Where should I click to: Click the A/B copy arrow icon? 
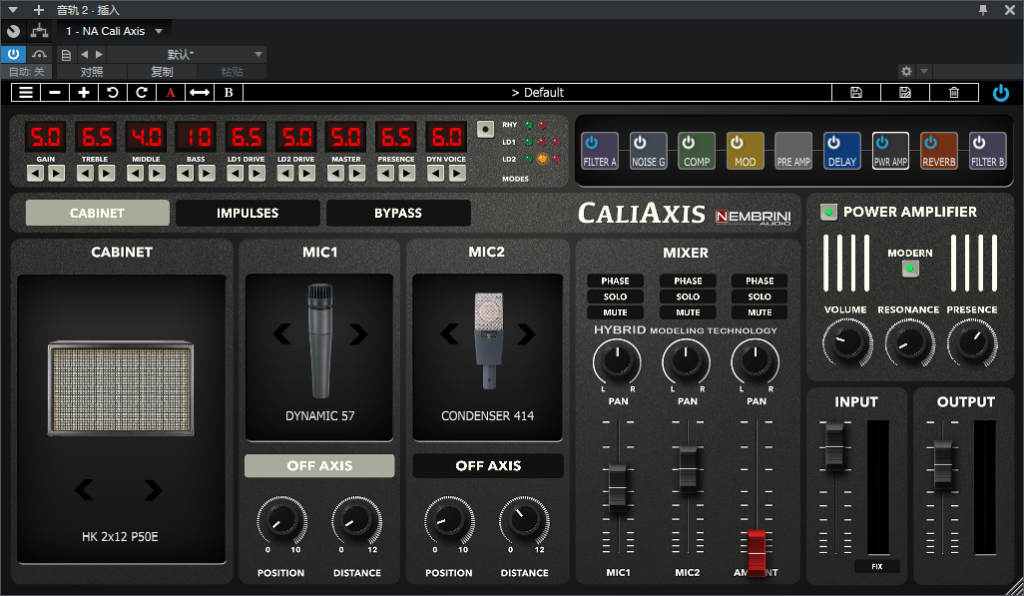[x=199, y=93]
